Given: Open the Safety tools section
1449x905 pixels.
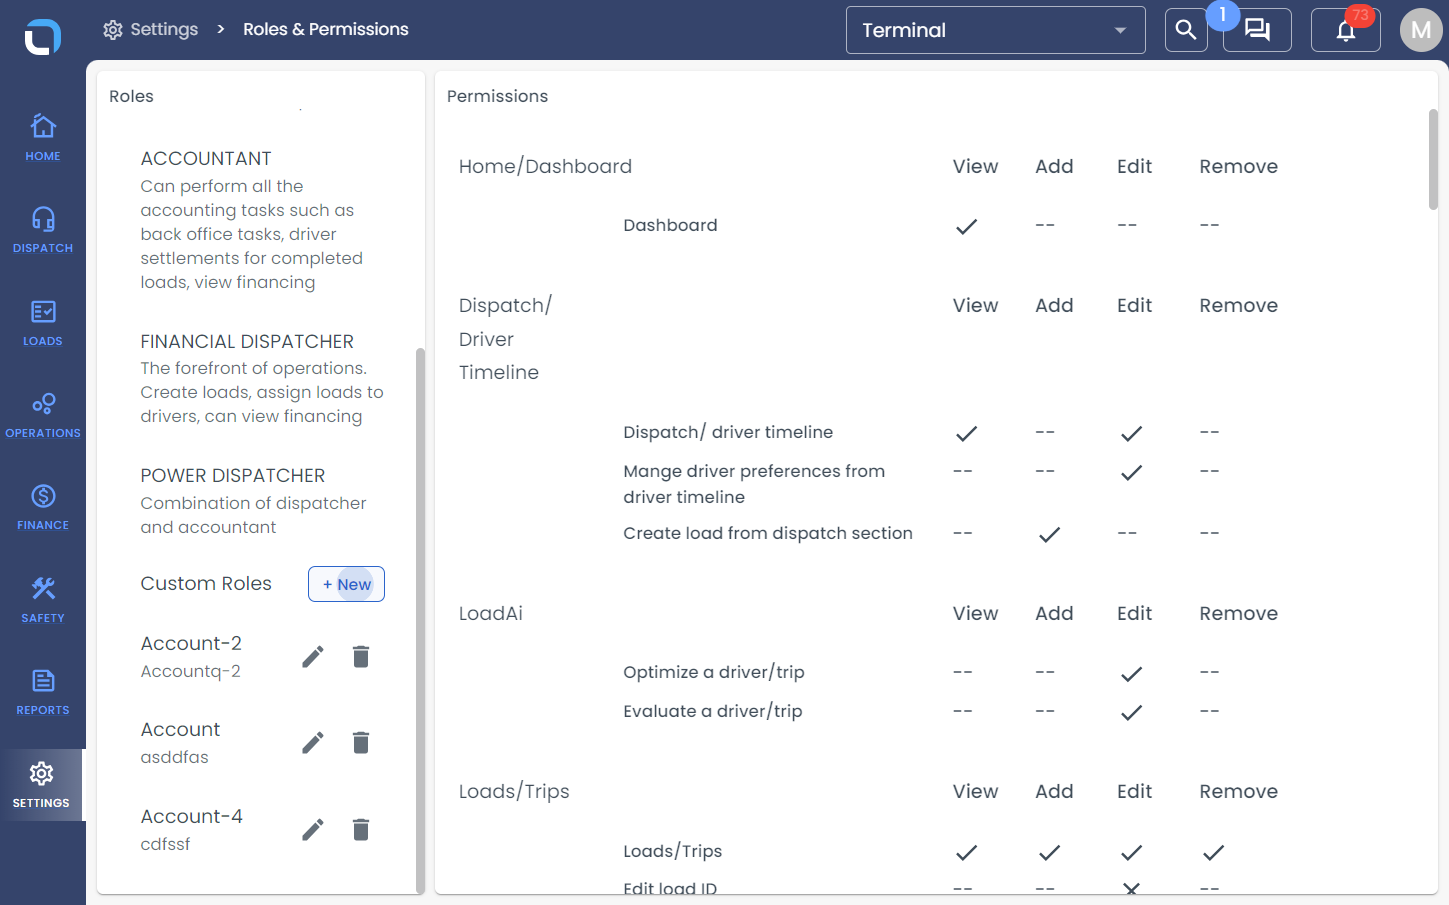Looking at the screenshot, I should (x=43, y=600).
